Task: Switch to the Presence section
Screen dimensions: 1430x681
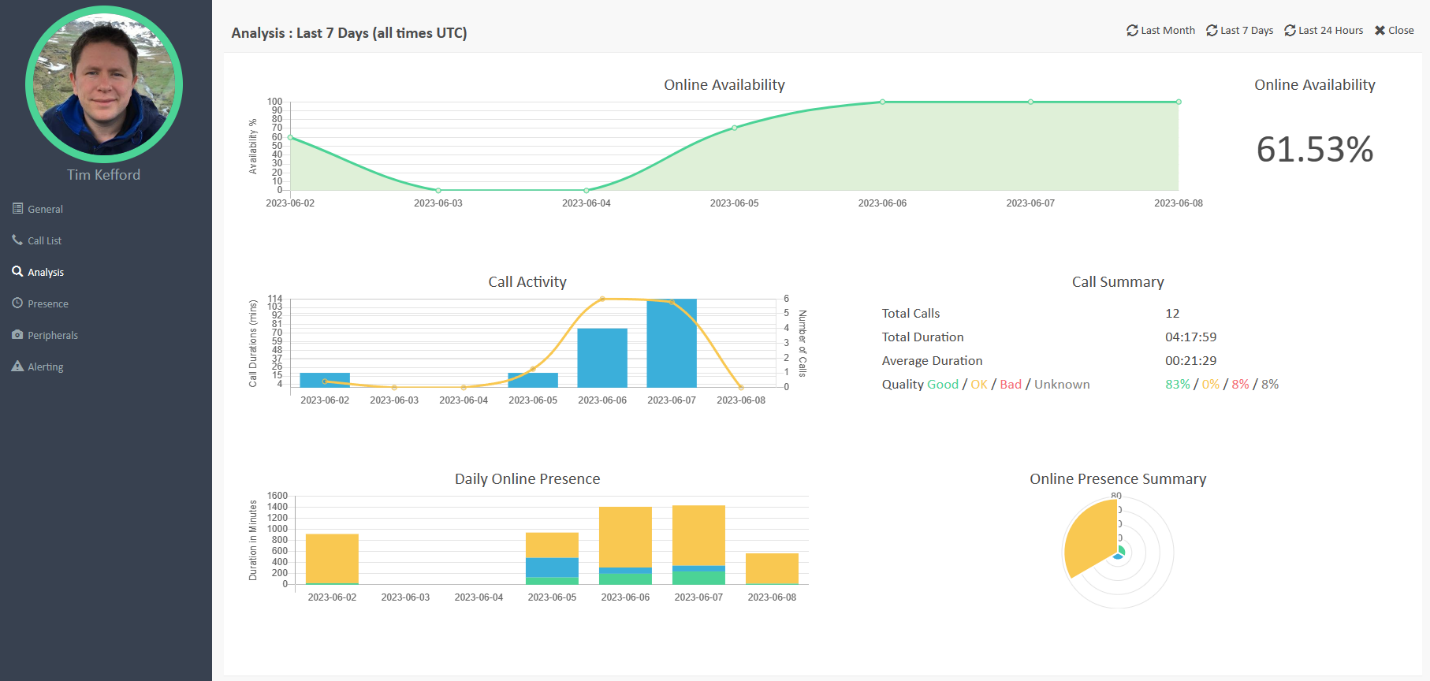Action: click(x=48, y=303)
